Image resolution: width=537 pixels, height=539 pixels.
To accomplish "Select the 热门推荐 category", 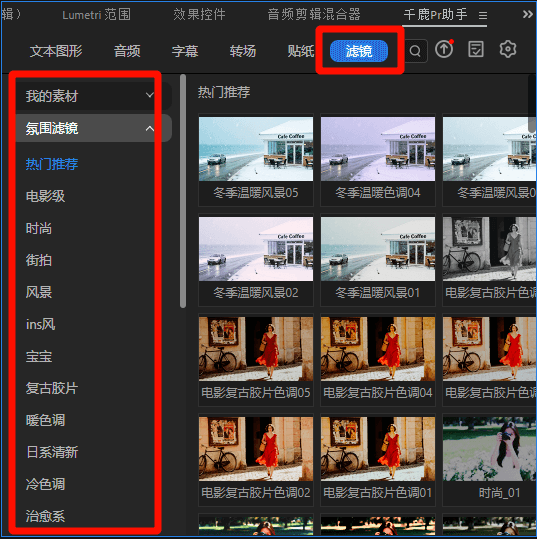I will point(52,164).
